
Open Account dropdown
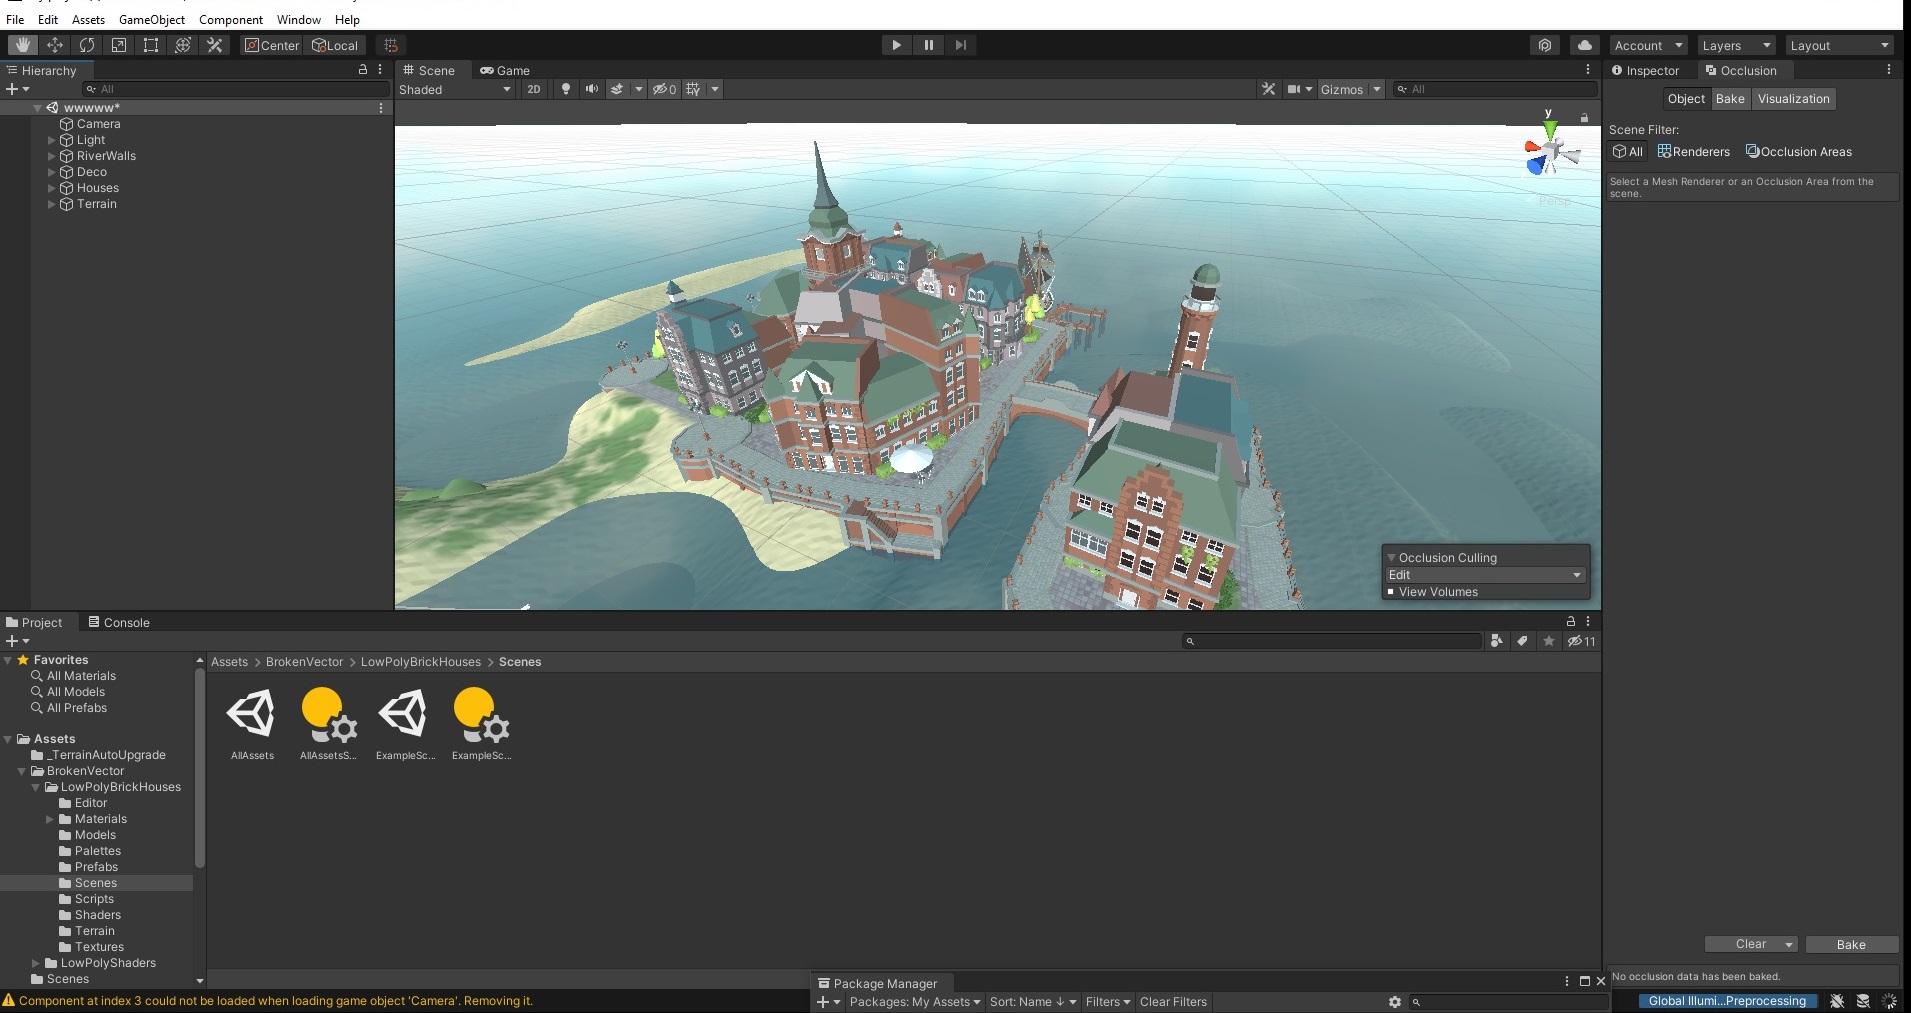point(1648,45)
